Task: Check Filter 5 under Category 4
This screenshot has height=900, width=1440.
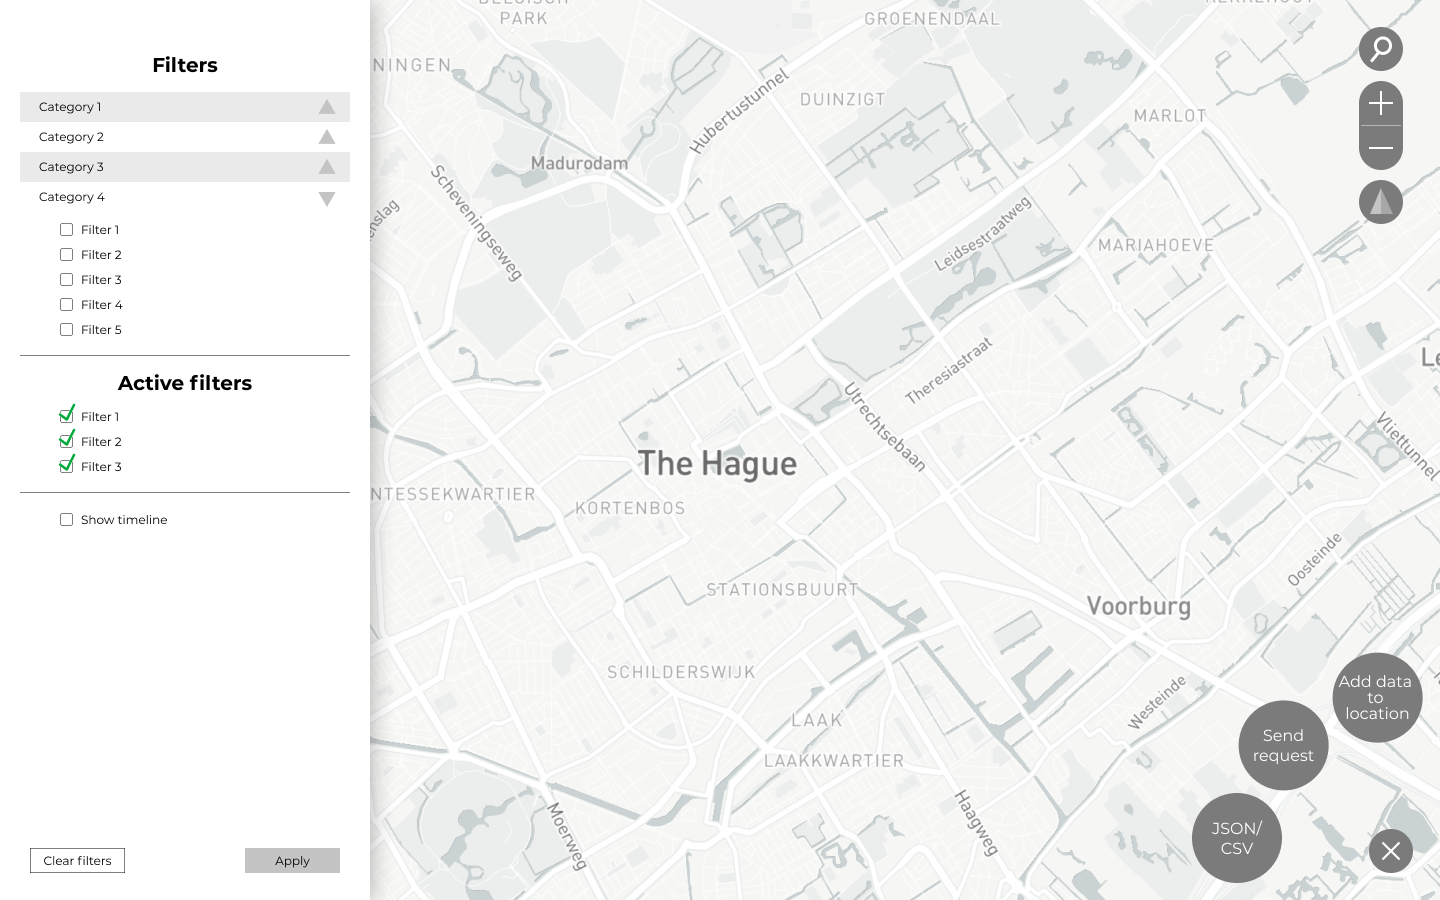Action: pyautogui.click(x=66, y=330)
